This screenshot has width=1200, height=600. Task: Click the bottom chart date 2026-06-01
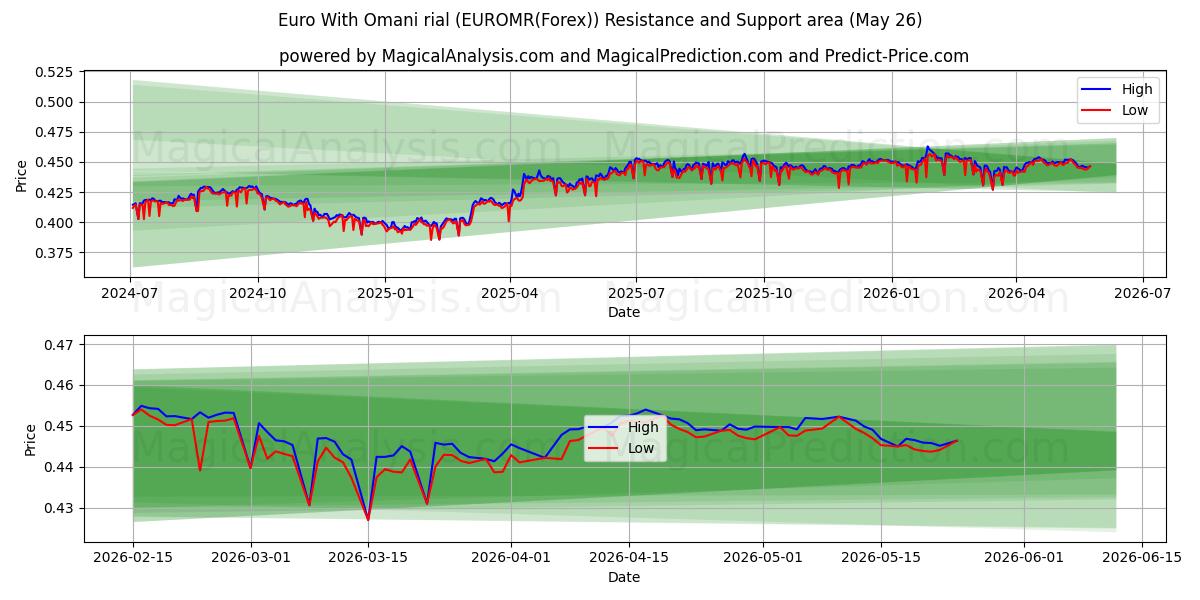click(x=1024, y=560)
